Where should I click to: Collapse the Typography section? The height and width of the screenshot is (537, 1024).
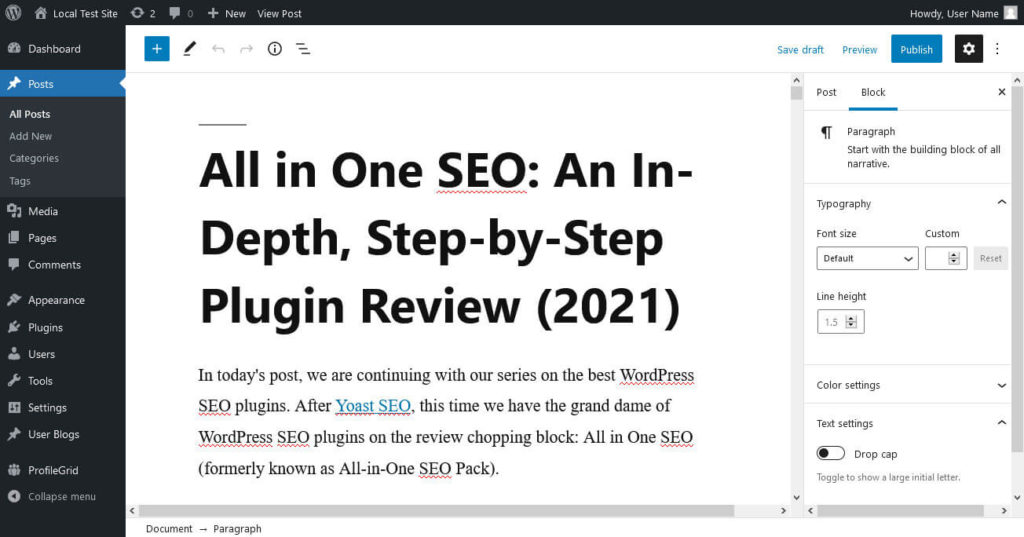point(1002,203)
